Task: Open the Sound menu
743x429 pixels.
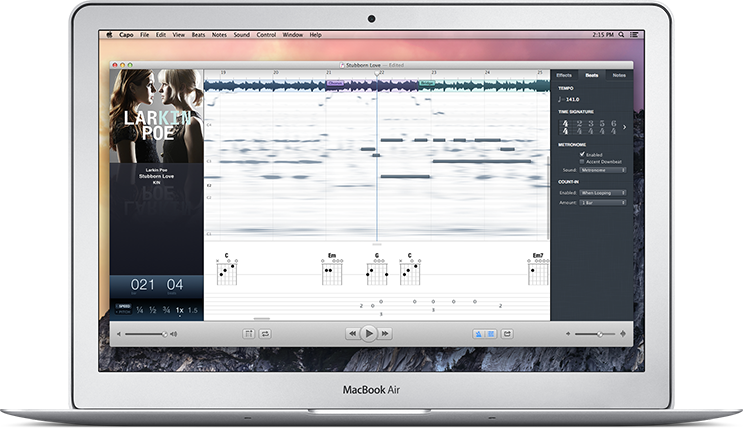Action: (x=242, y=35)
